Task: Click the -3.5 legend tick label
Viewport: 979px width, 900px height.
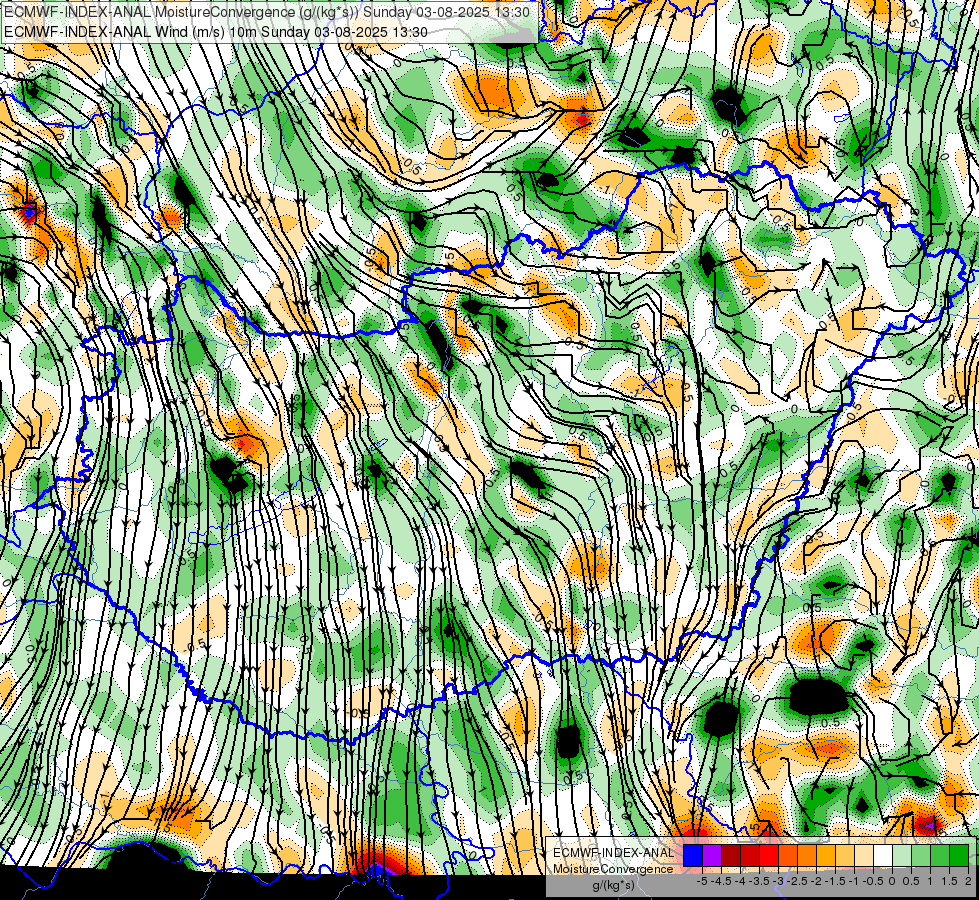Action: (x=759, y=881)
